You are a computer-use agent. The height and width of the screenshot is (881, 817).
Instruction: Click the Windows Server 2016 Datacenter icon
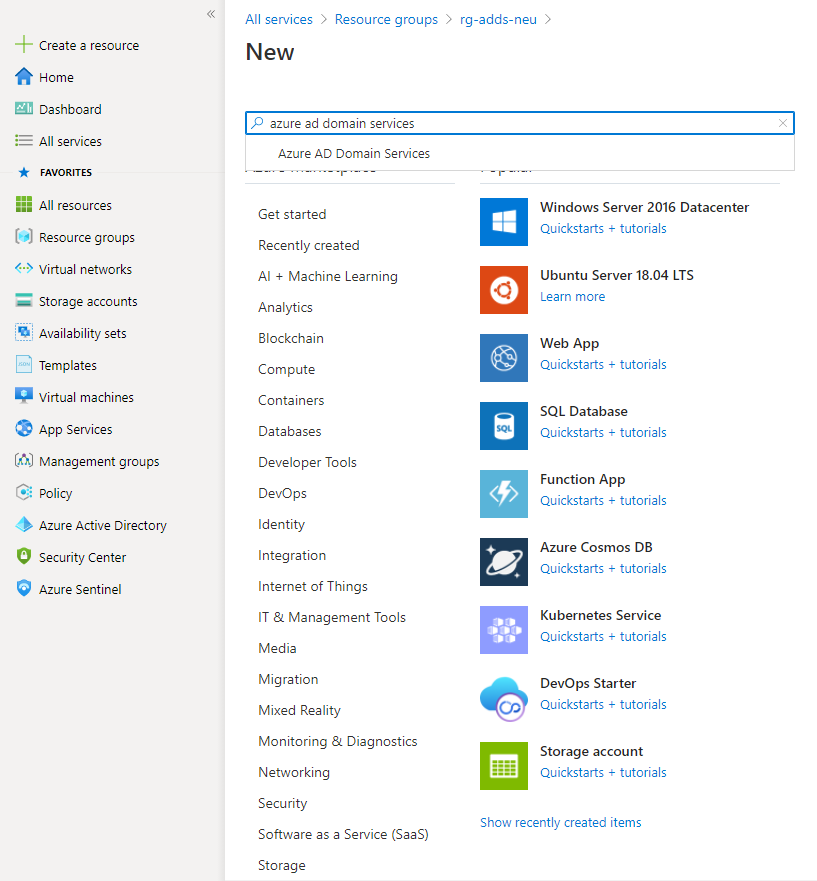click(503, 222)
